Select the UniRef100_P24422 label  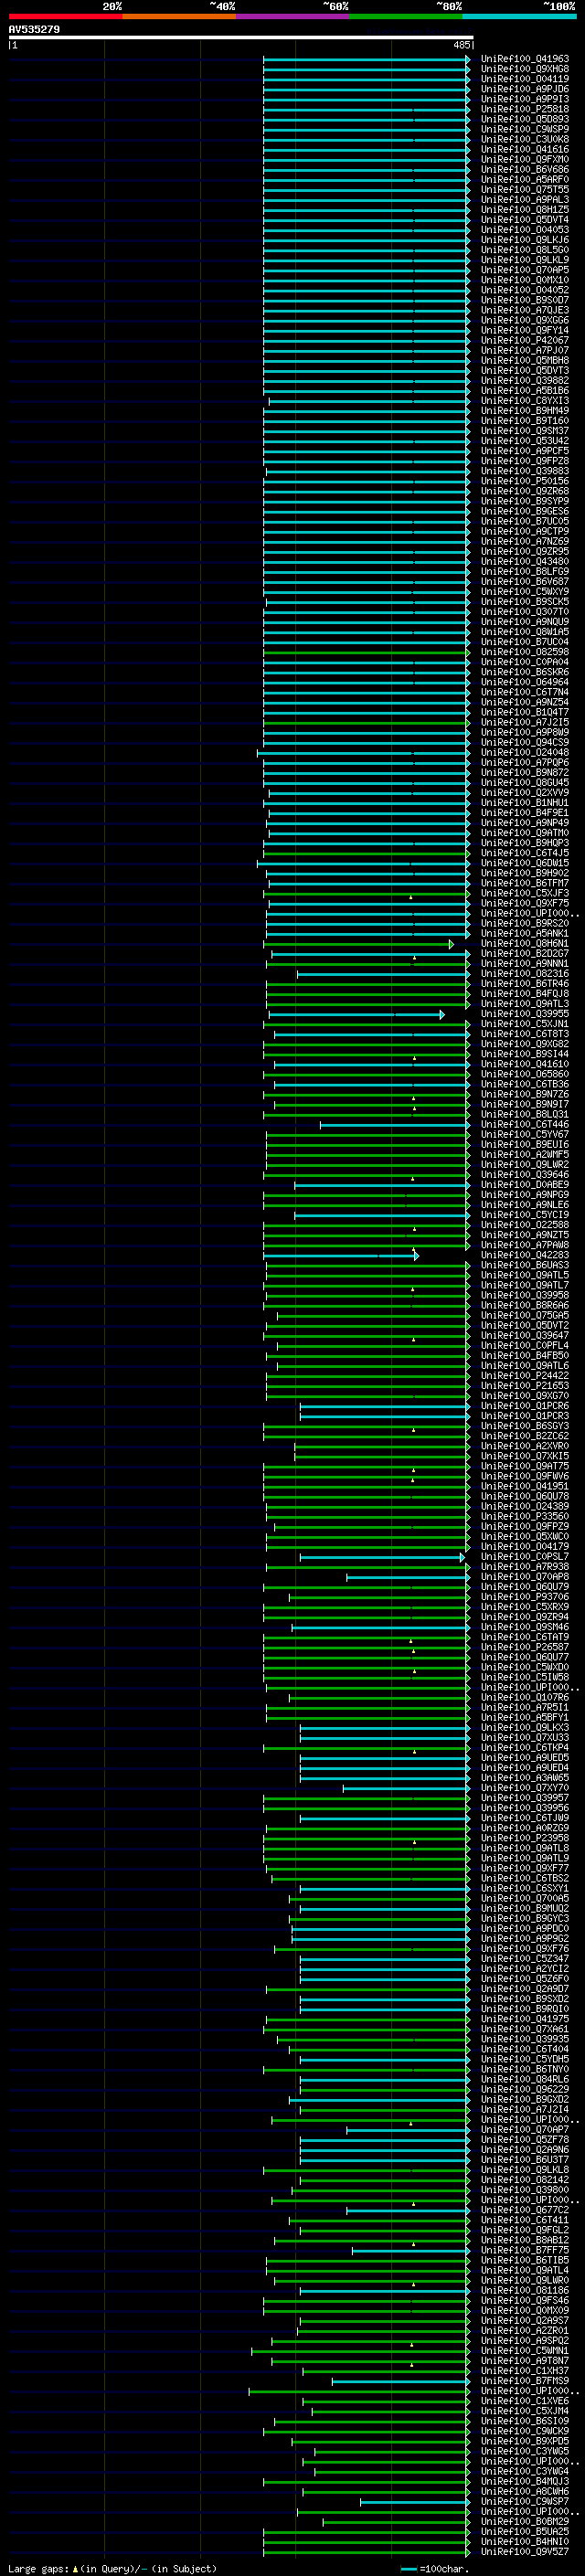pyautogui.click(x=524, y=1376)
